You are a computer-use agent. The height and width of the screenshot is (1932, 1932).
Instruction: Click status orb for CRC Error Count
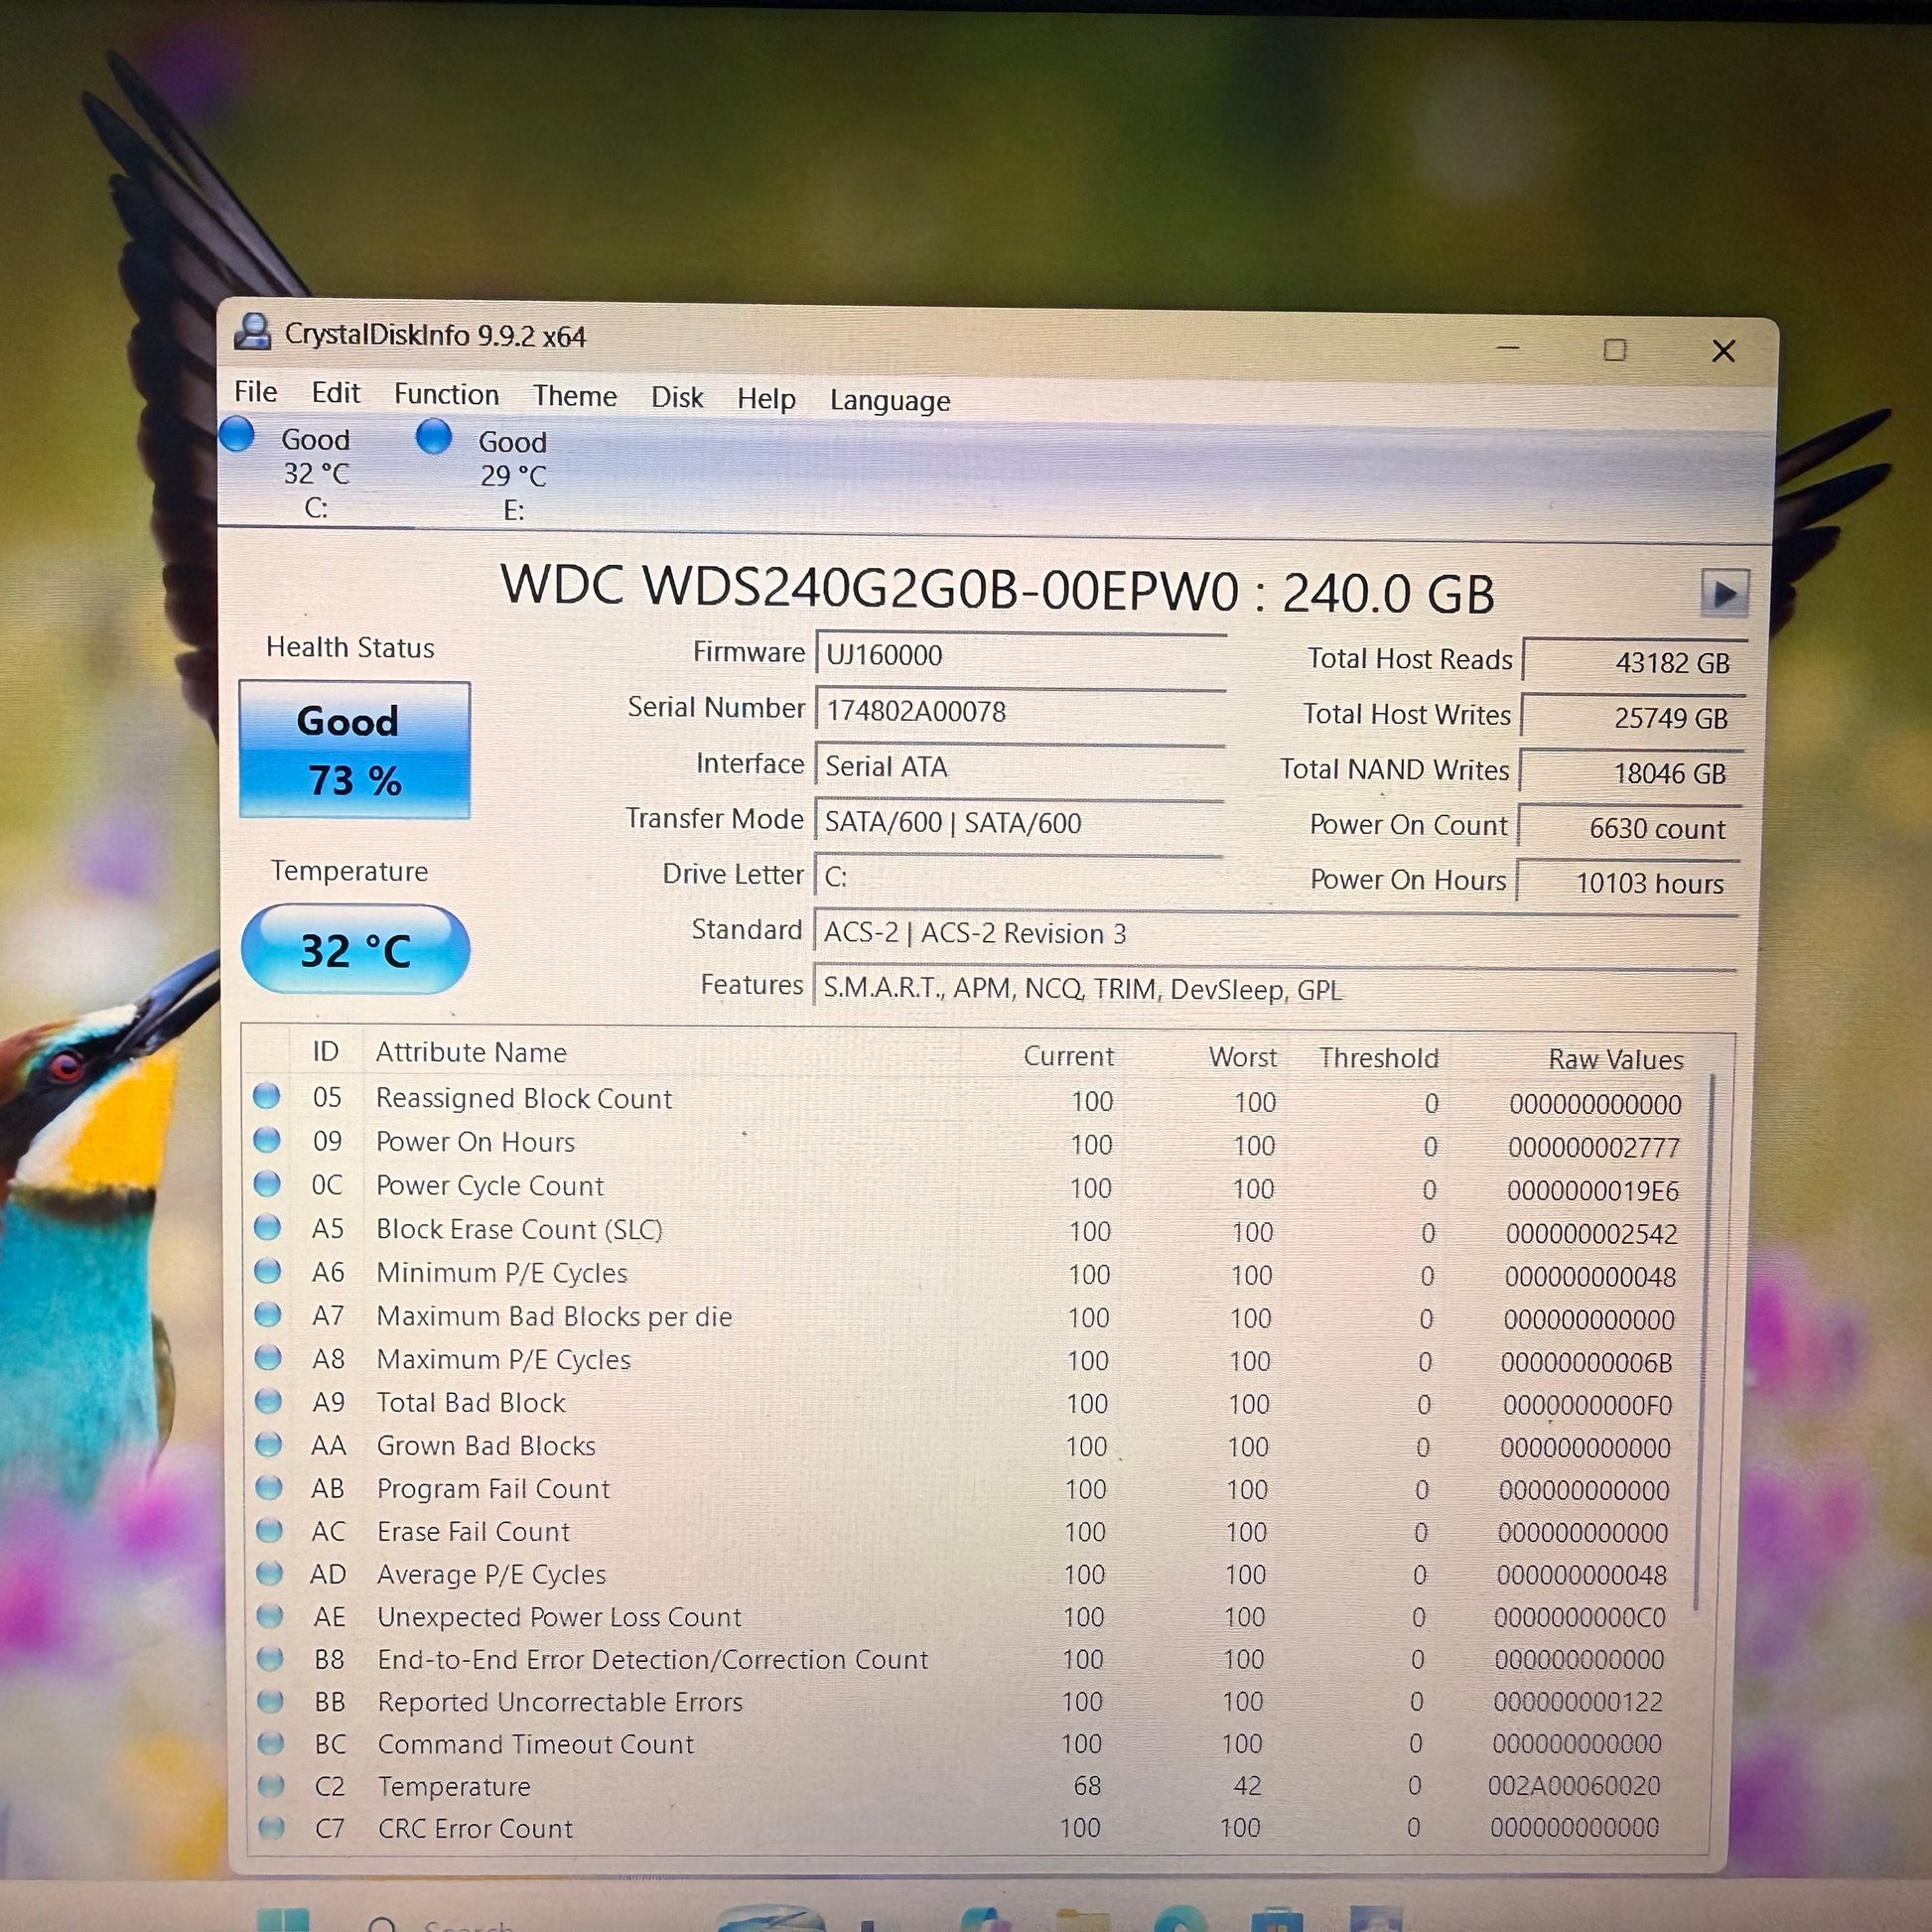[x=270, y=1827]
